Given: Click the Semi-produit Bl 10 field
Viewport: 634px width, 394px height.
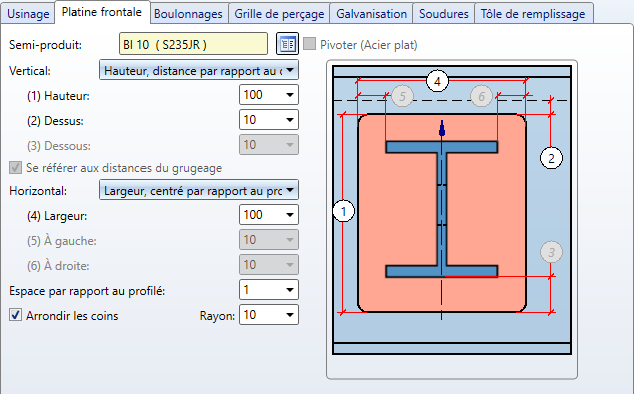Looking at the screenshot, I should tap(193, 44).
